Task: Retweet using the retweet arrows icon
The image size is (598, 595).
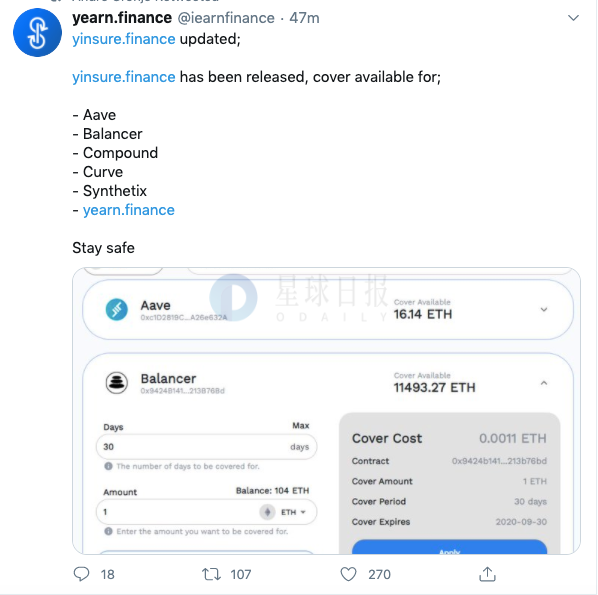Action: pos(211,574)
